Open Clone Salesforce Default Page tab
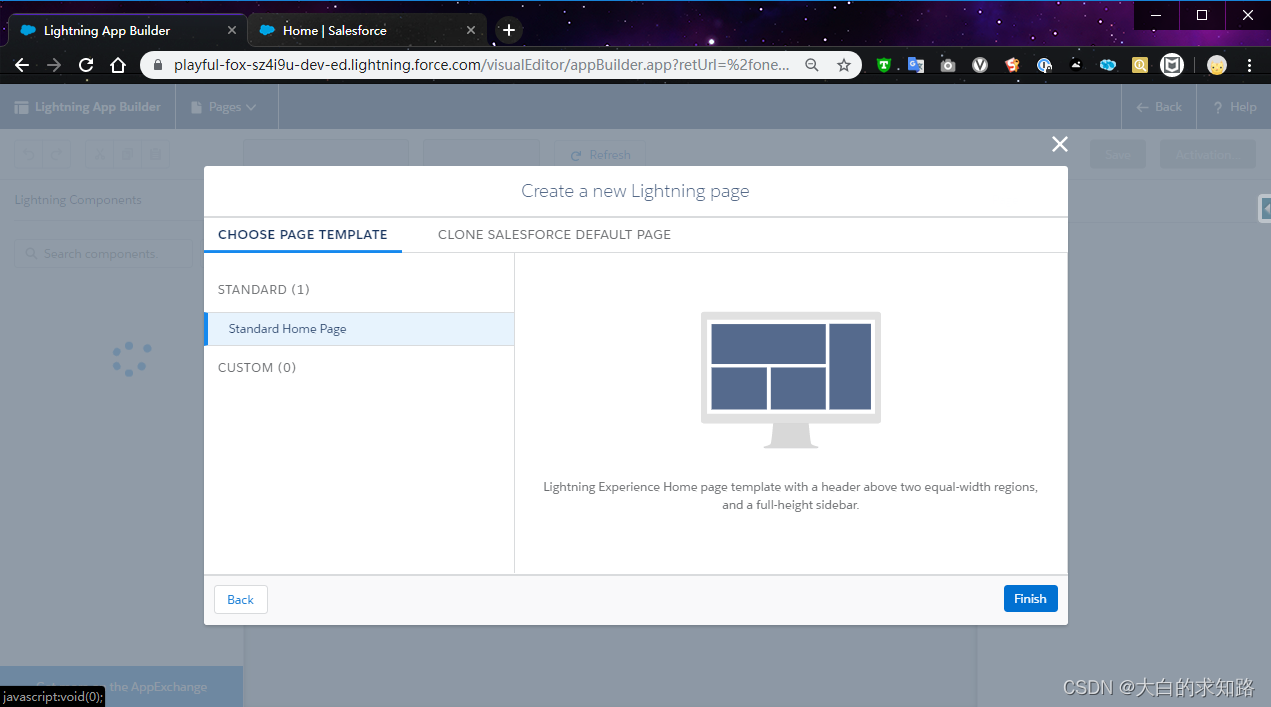The width and height of the screenshot is (1271, 707). (554, 234)
